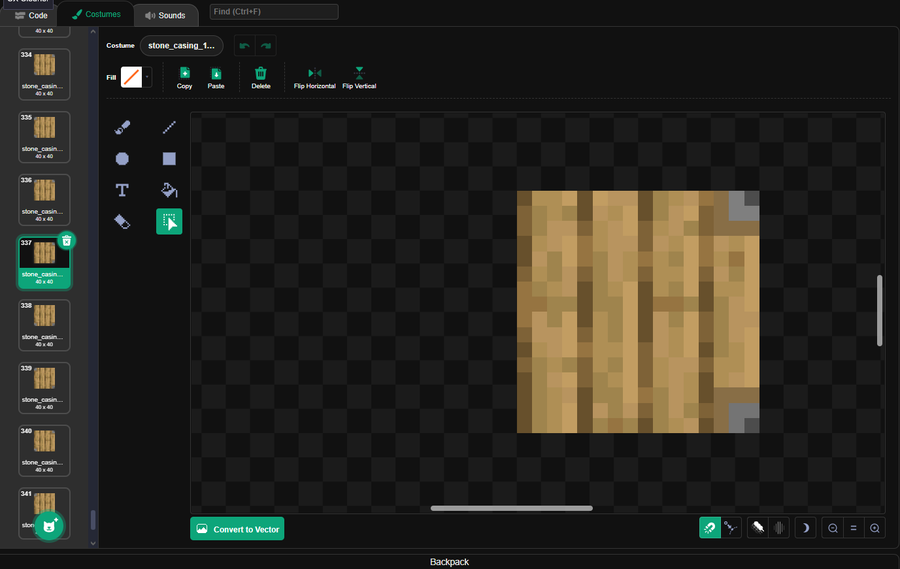
Task: Select the Text tool
Action: (122, 190)
